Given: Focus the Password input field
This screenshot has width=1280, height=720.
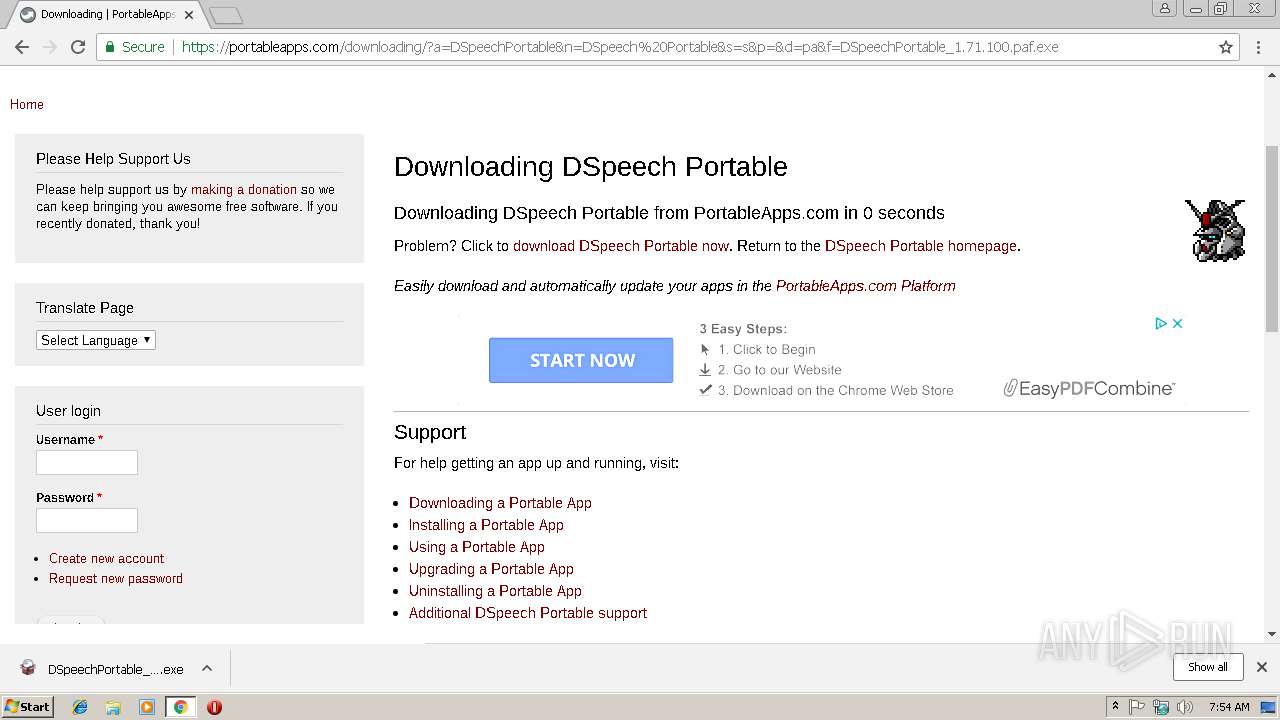Looking at the screenshot, I should (87, 520).
